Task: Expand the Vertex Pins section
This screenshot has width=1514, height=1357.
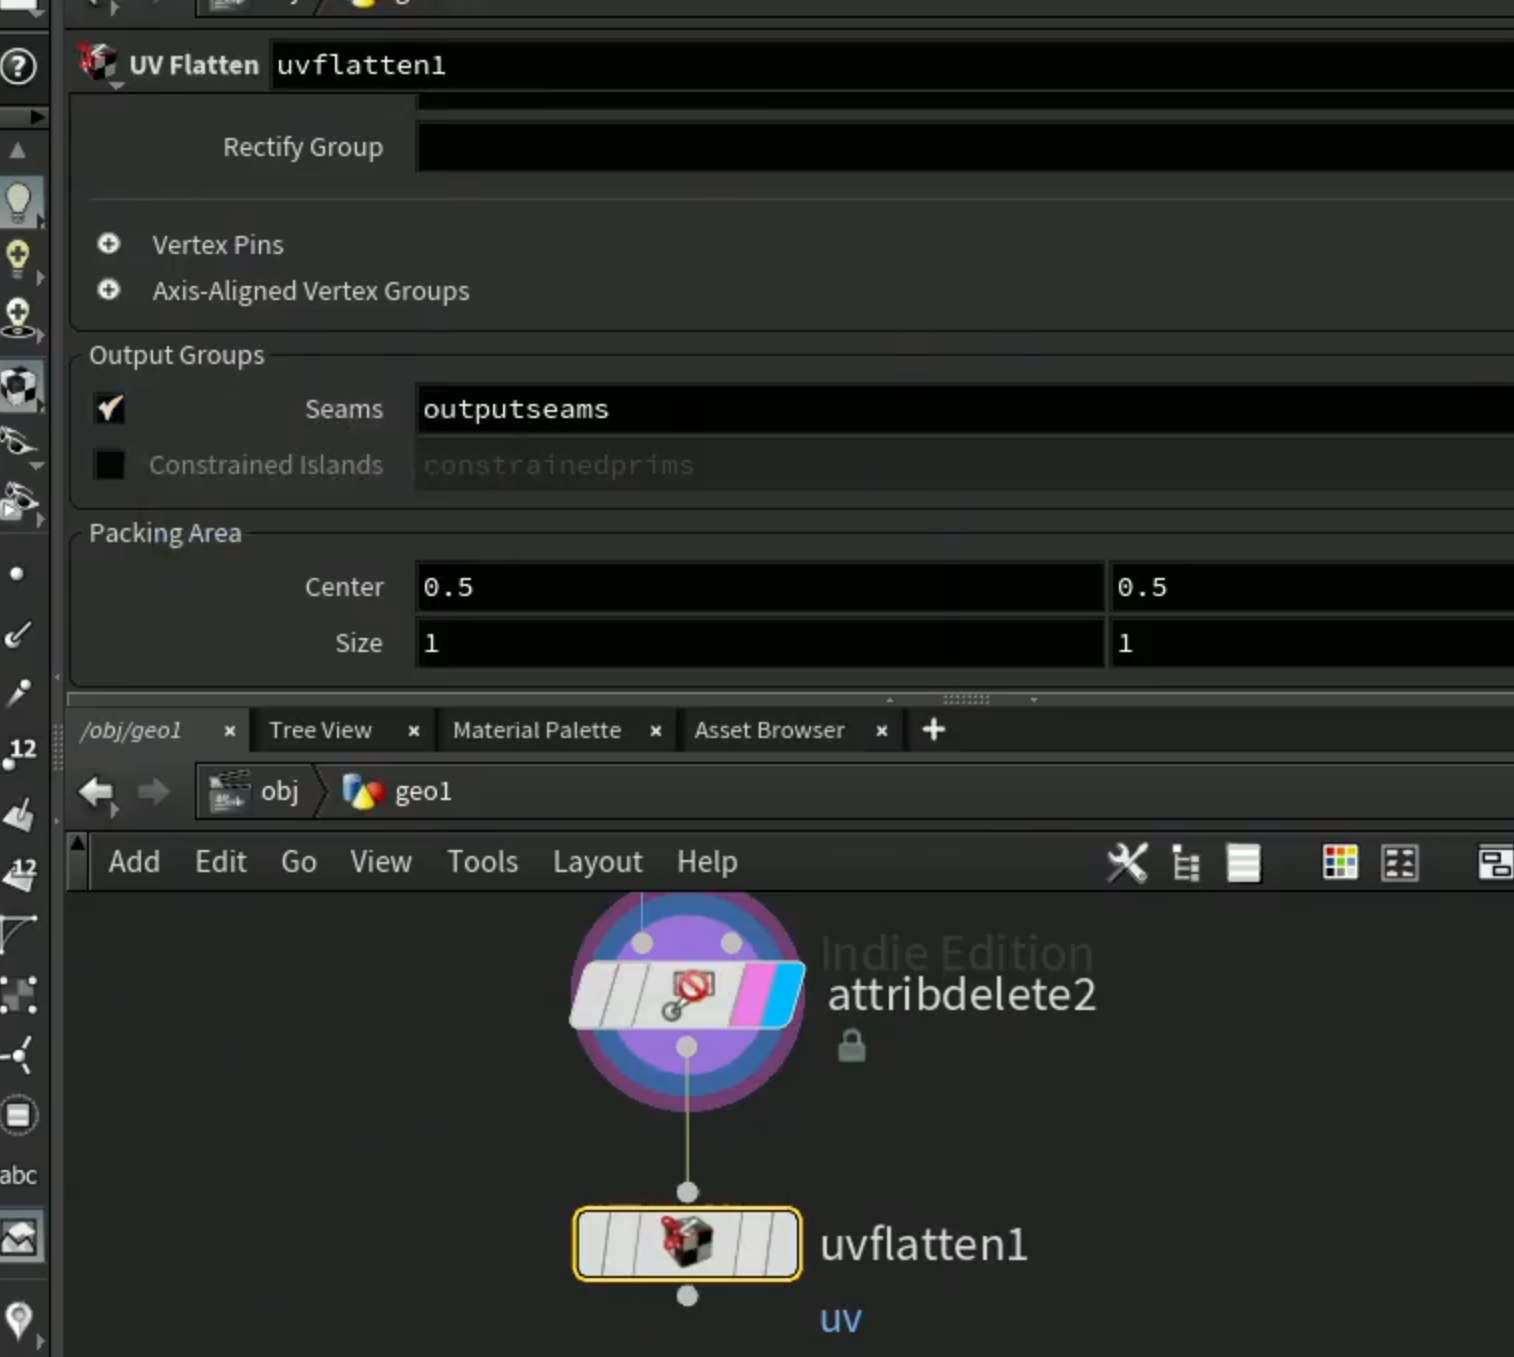Action: (x=109, y=244)
